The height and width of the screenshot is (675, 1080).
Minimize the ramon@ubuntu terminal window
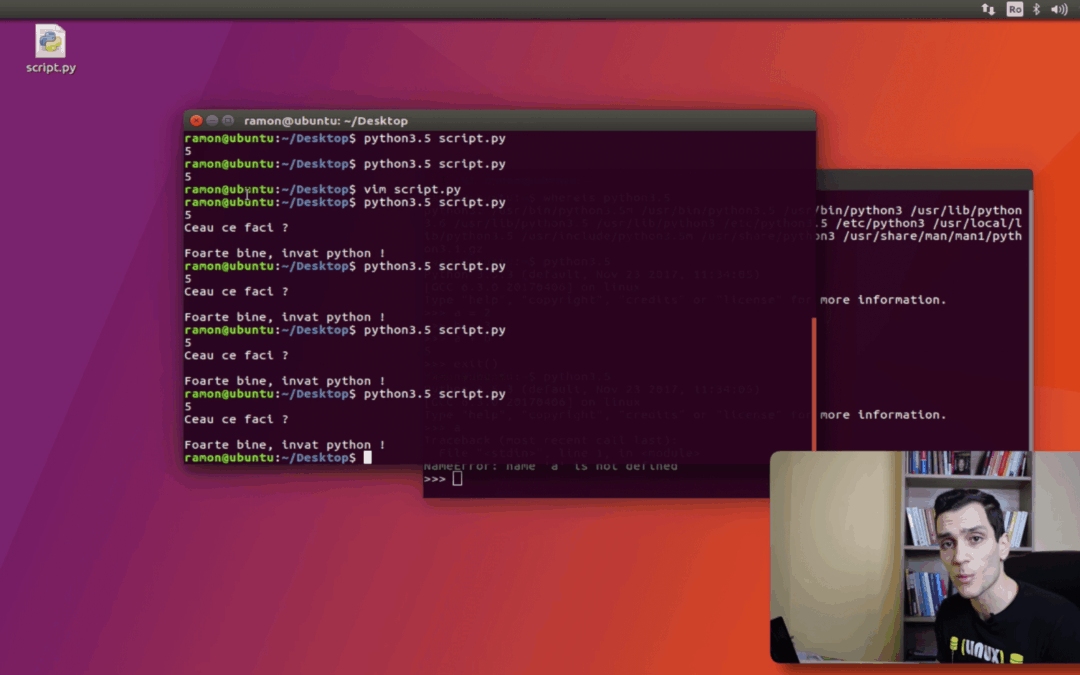[212, 120]
